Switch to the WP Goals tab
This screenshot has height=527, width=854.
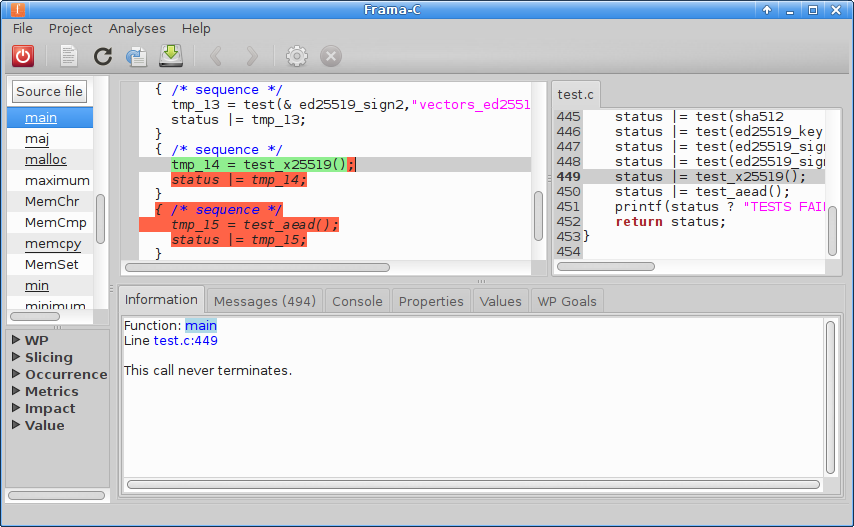[x=567, y=301]
